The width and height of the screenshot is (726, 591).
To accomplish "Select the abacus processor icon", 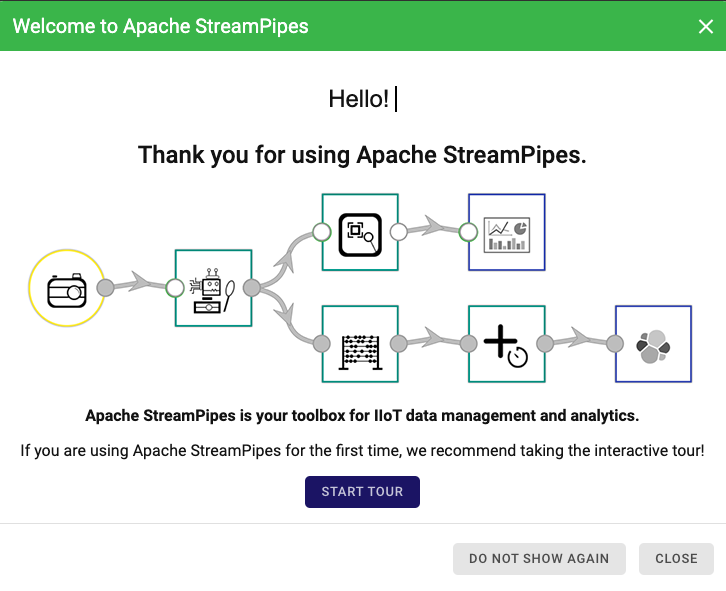I will pos(360,344).
